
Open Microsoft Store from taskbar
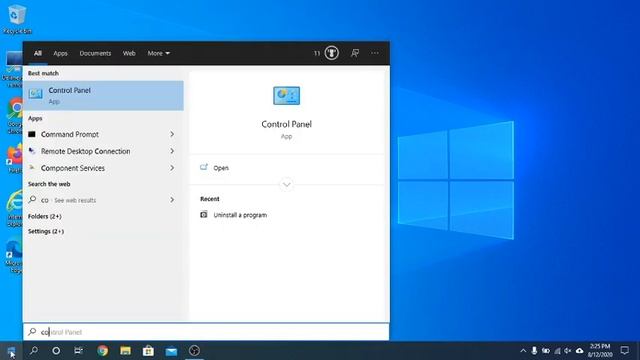[148, 351]
